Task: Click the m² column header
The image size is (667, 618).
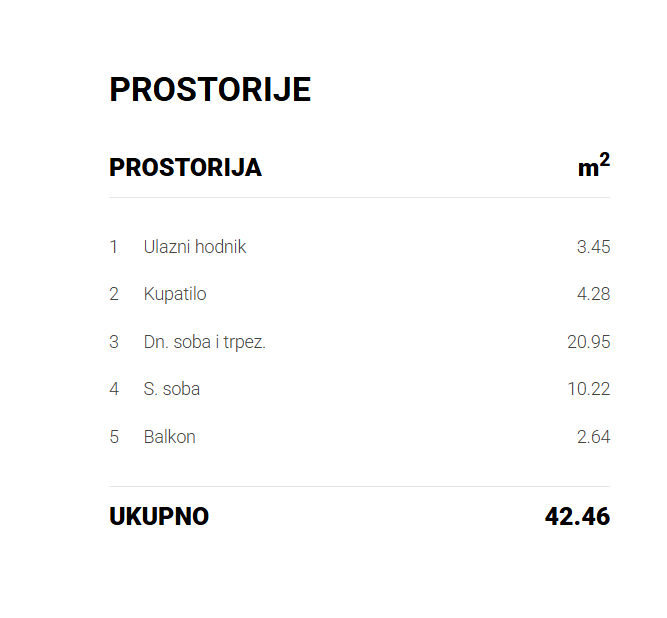Action: (594, 165)
